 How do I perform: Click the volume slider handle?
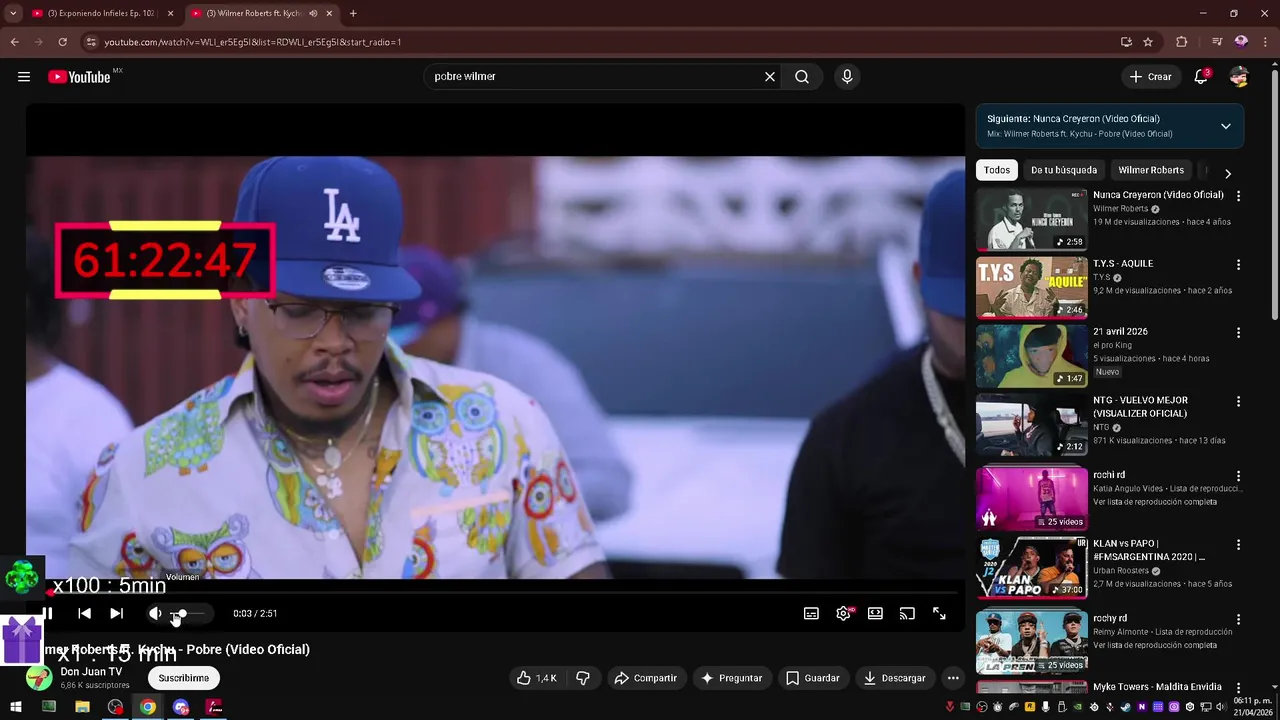pos(181,613)
